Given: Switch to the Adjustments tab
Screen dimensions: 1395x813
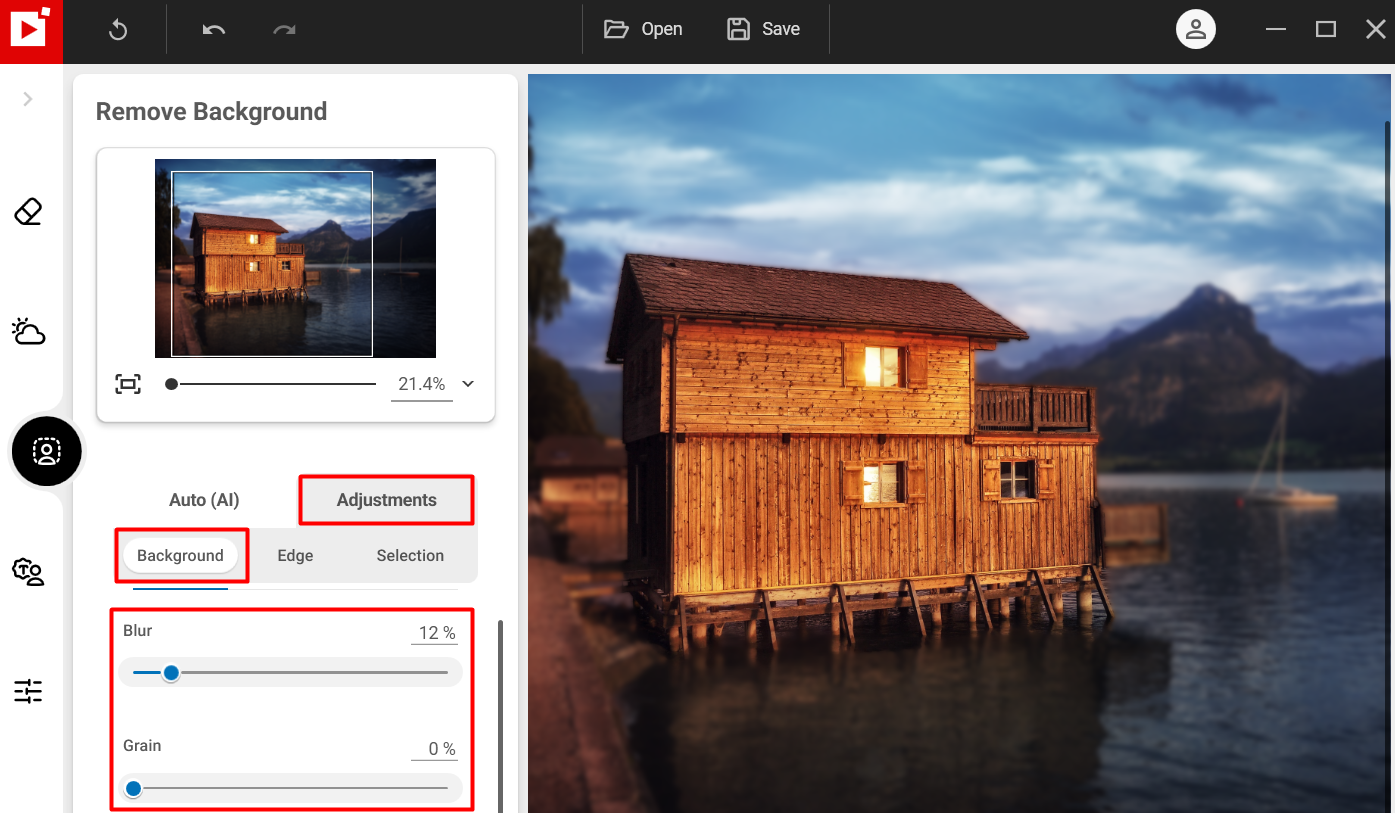Looking at the screenshot, I should click(386, 500).
